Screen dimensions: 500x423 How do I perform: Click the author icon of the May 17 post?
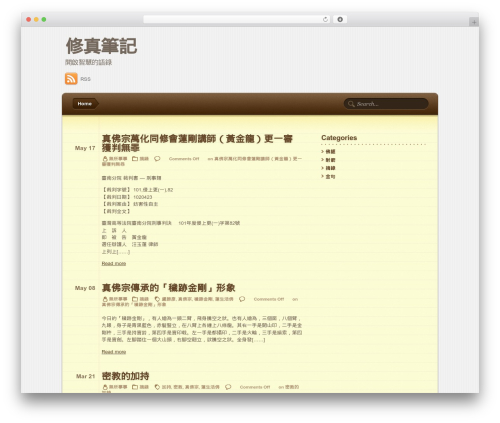point(105,159)
